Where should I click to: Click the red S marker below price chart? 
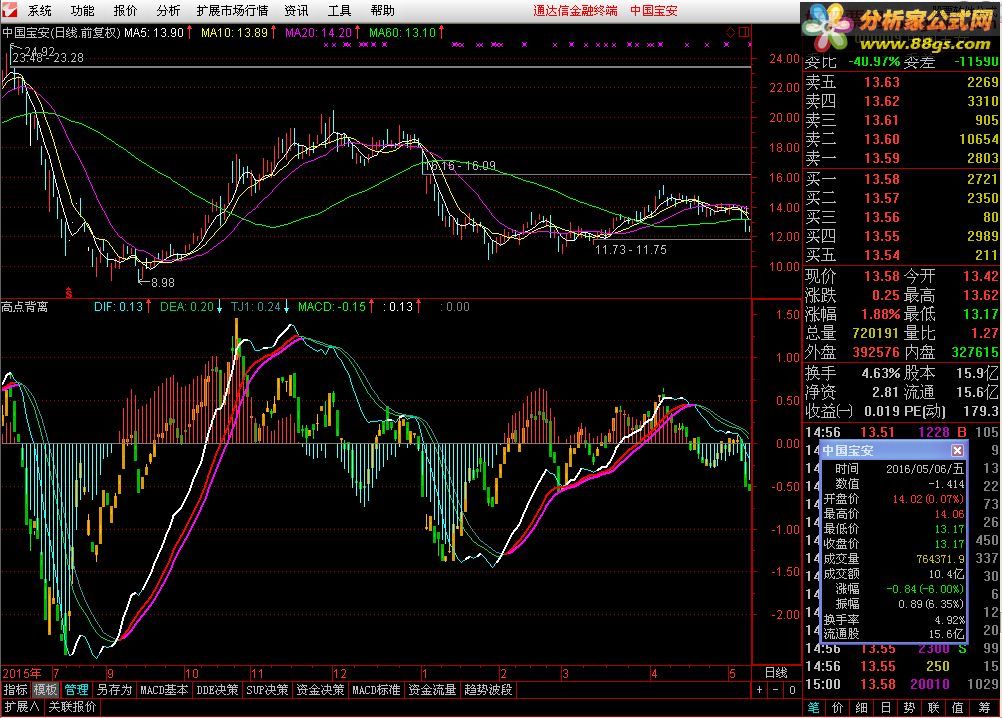(x=68, y=294)
